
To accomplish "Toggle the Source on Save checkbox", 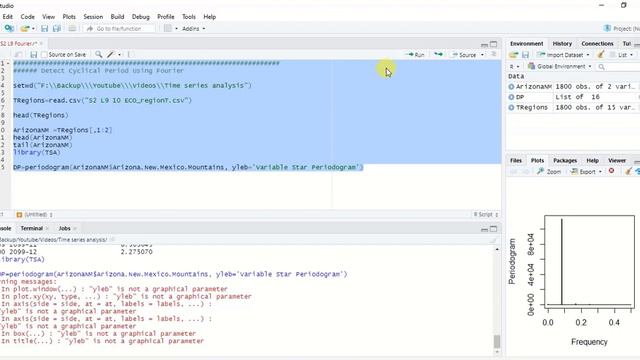I will pyautogui.click(x=44, y=54).
